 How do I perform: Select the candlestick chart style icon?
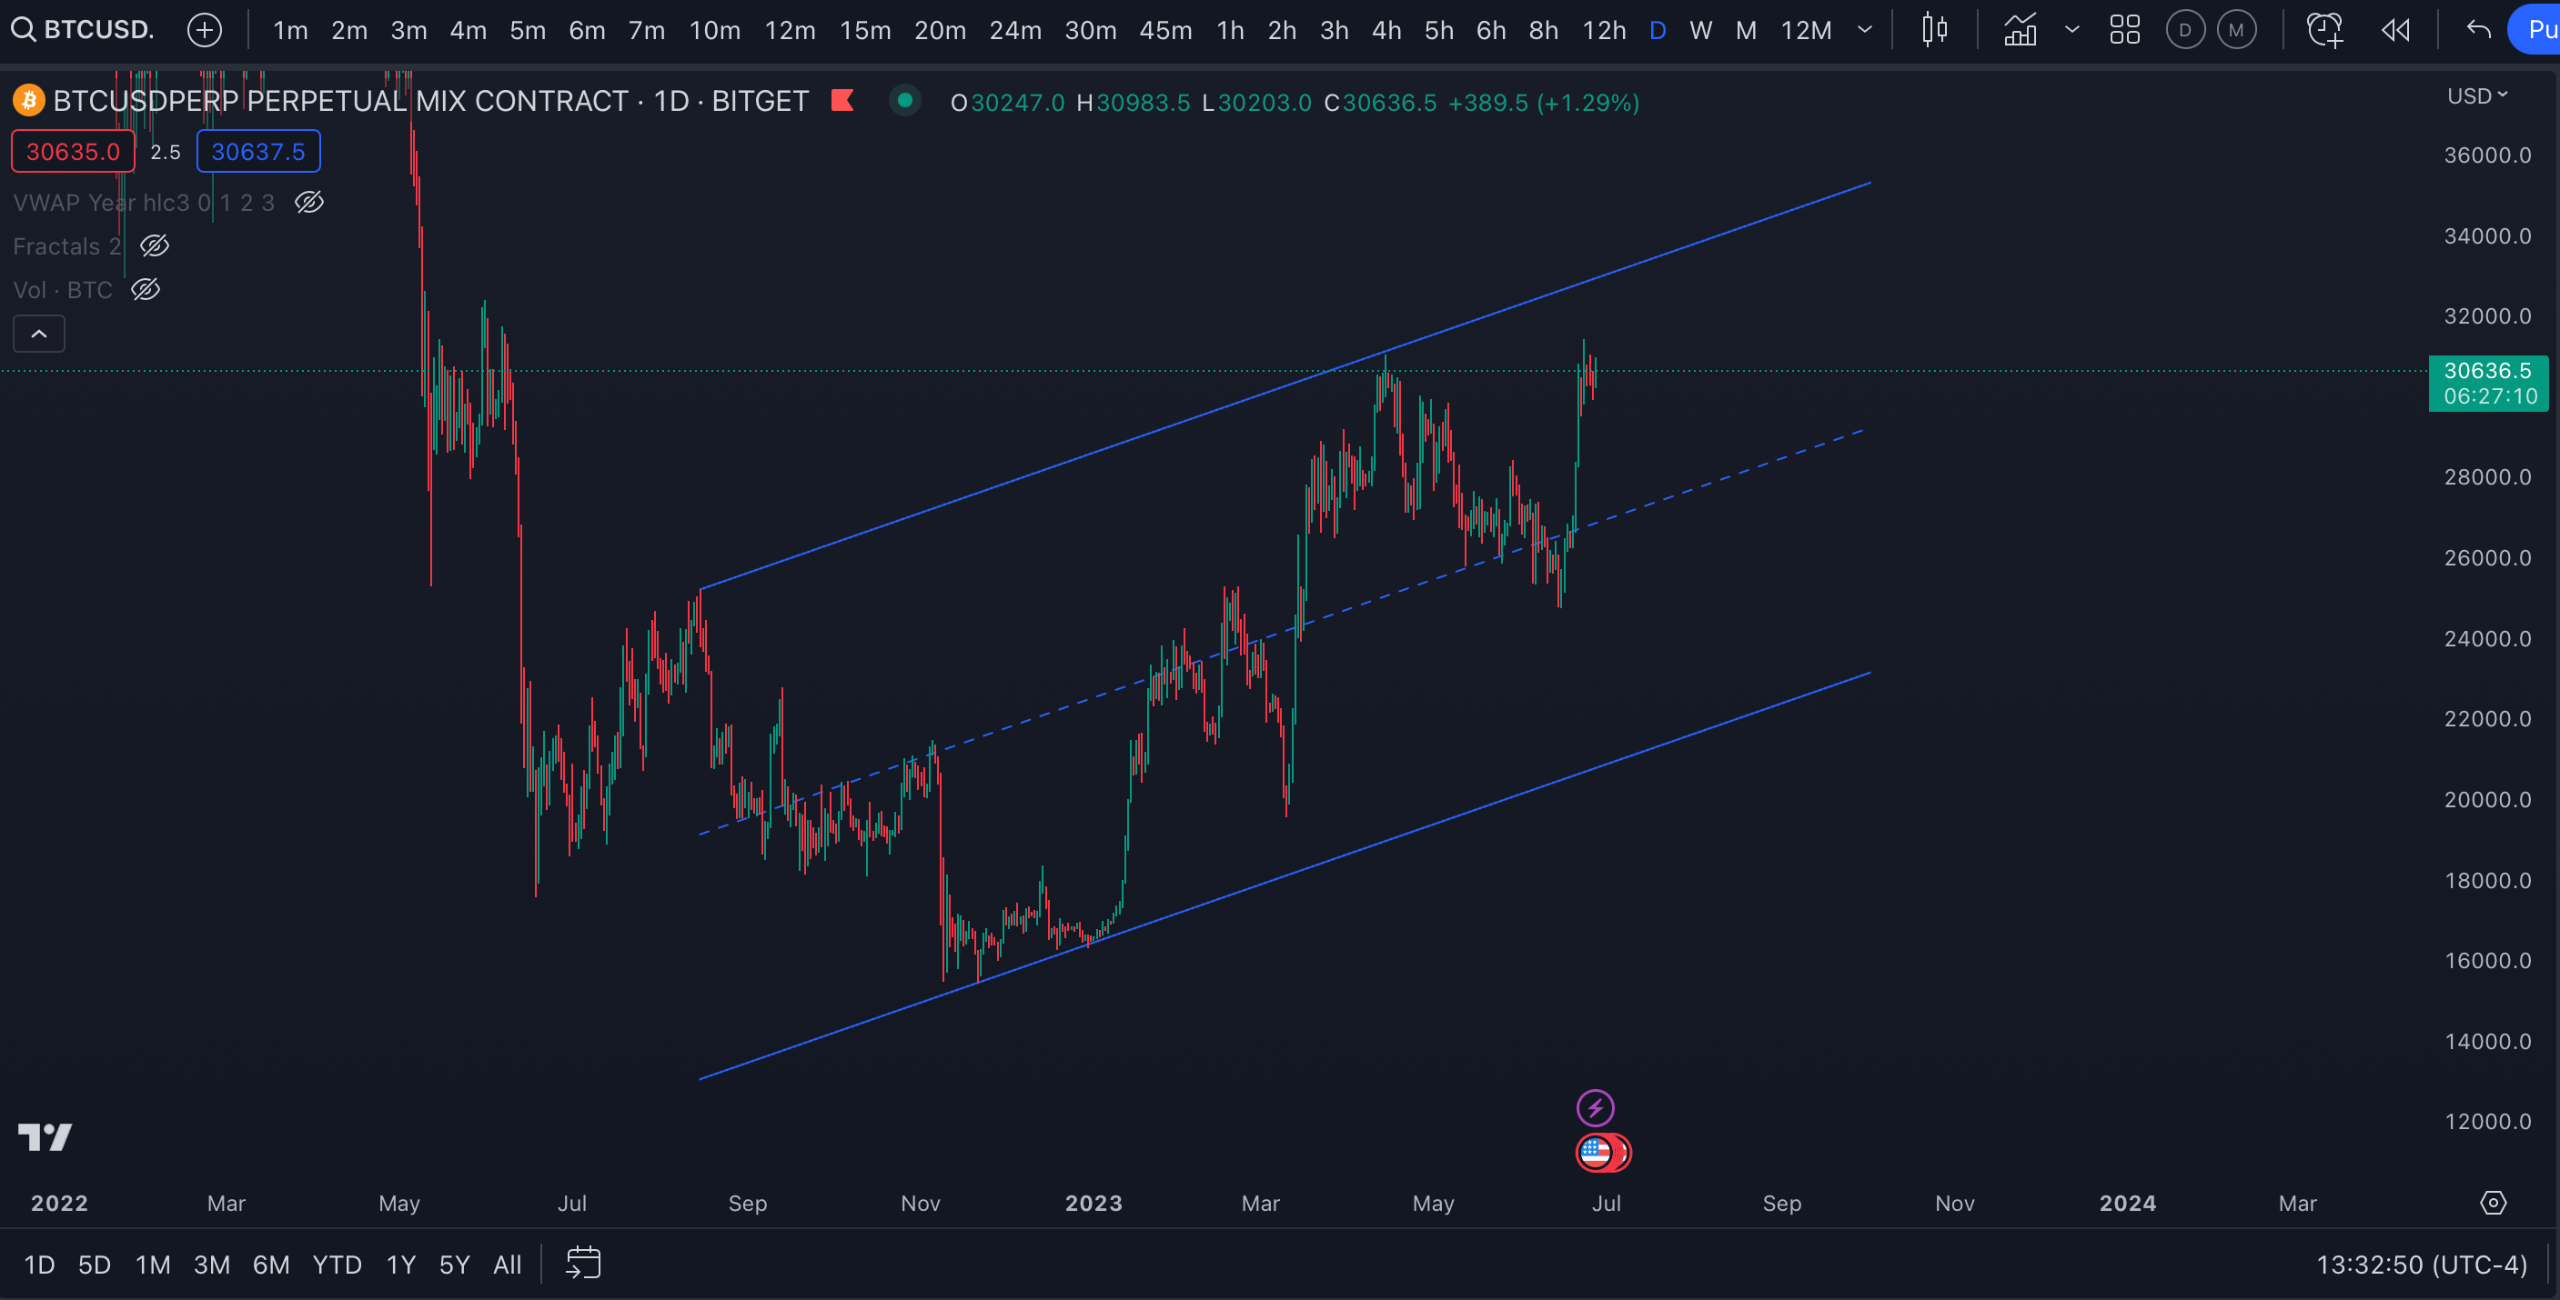click(x=1933, y=30)
